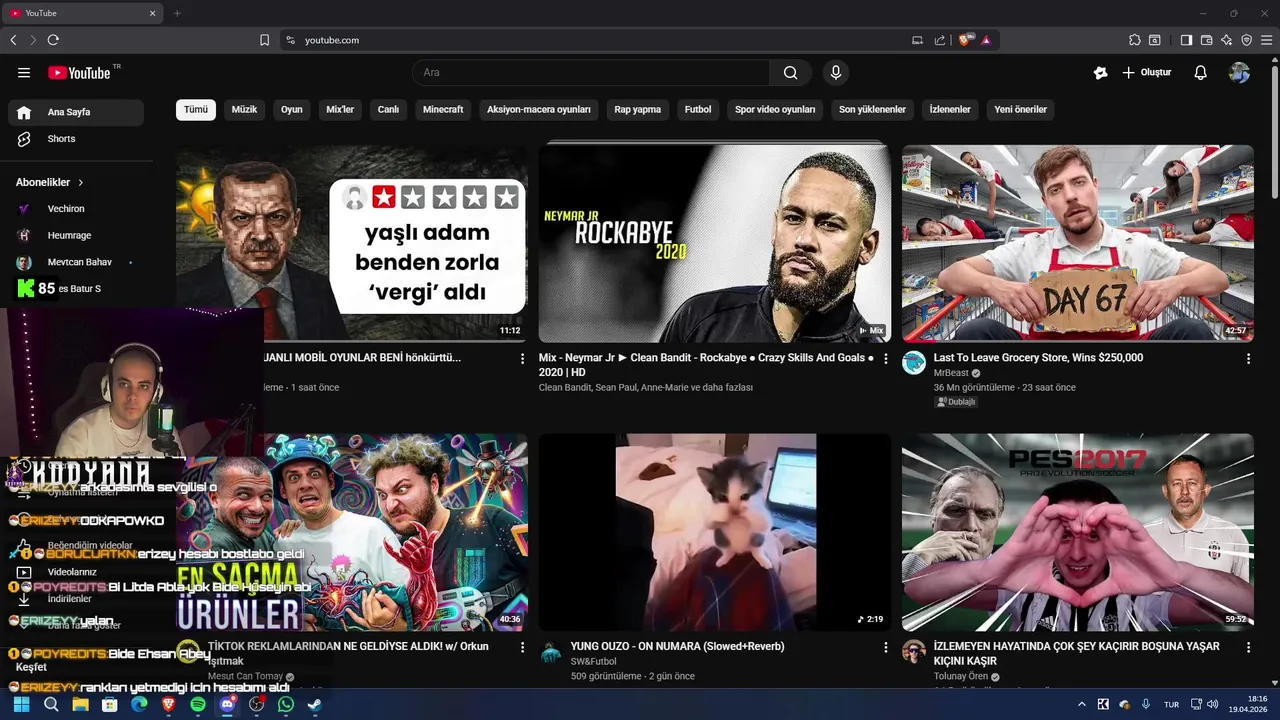Open options for YUNG OUZO video
The width and height of the screenshot is (1280, 720).
(885, 647)
